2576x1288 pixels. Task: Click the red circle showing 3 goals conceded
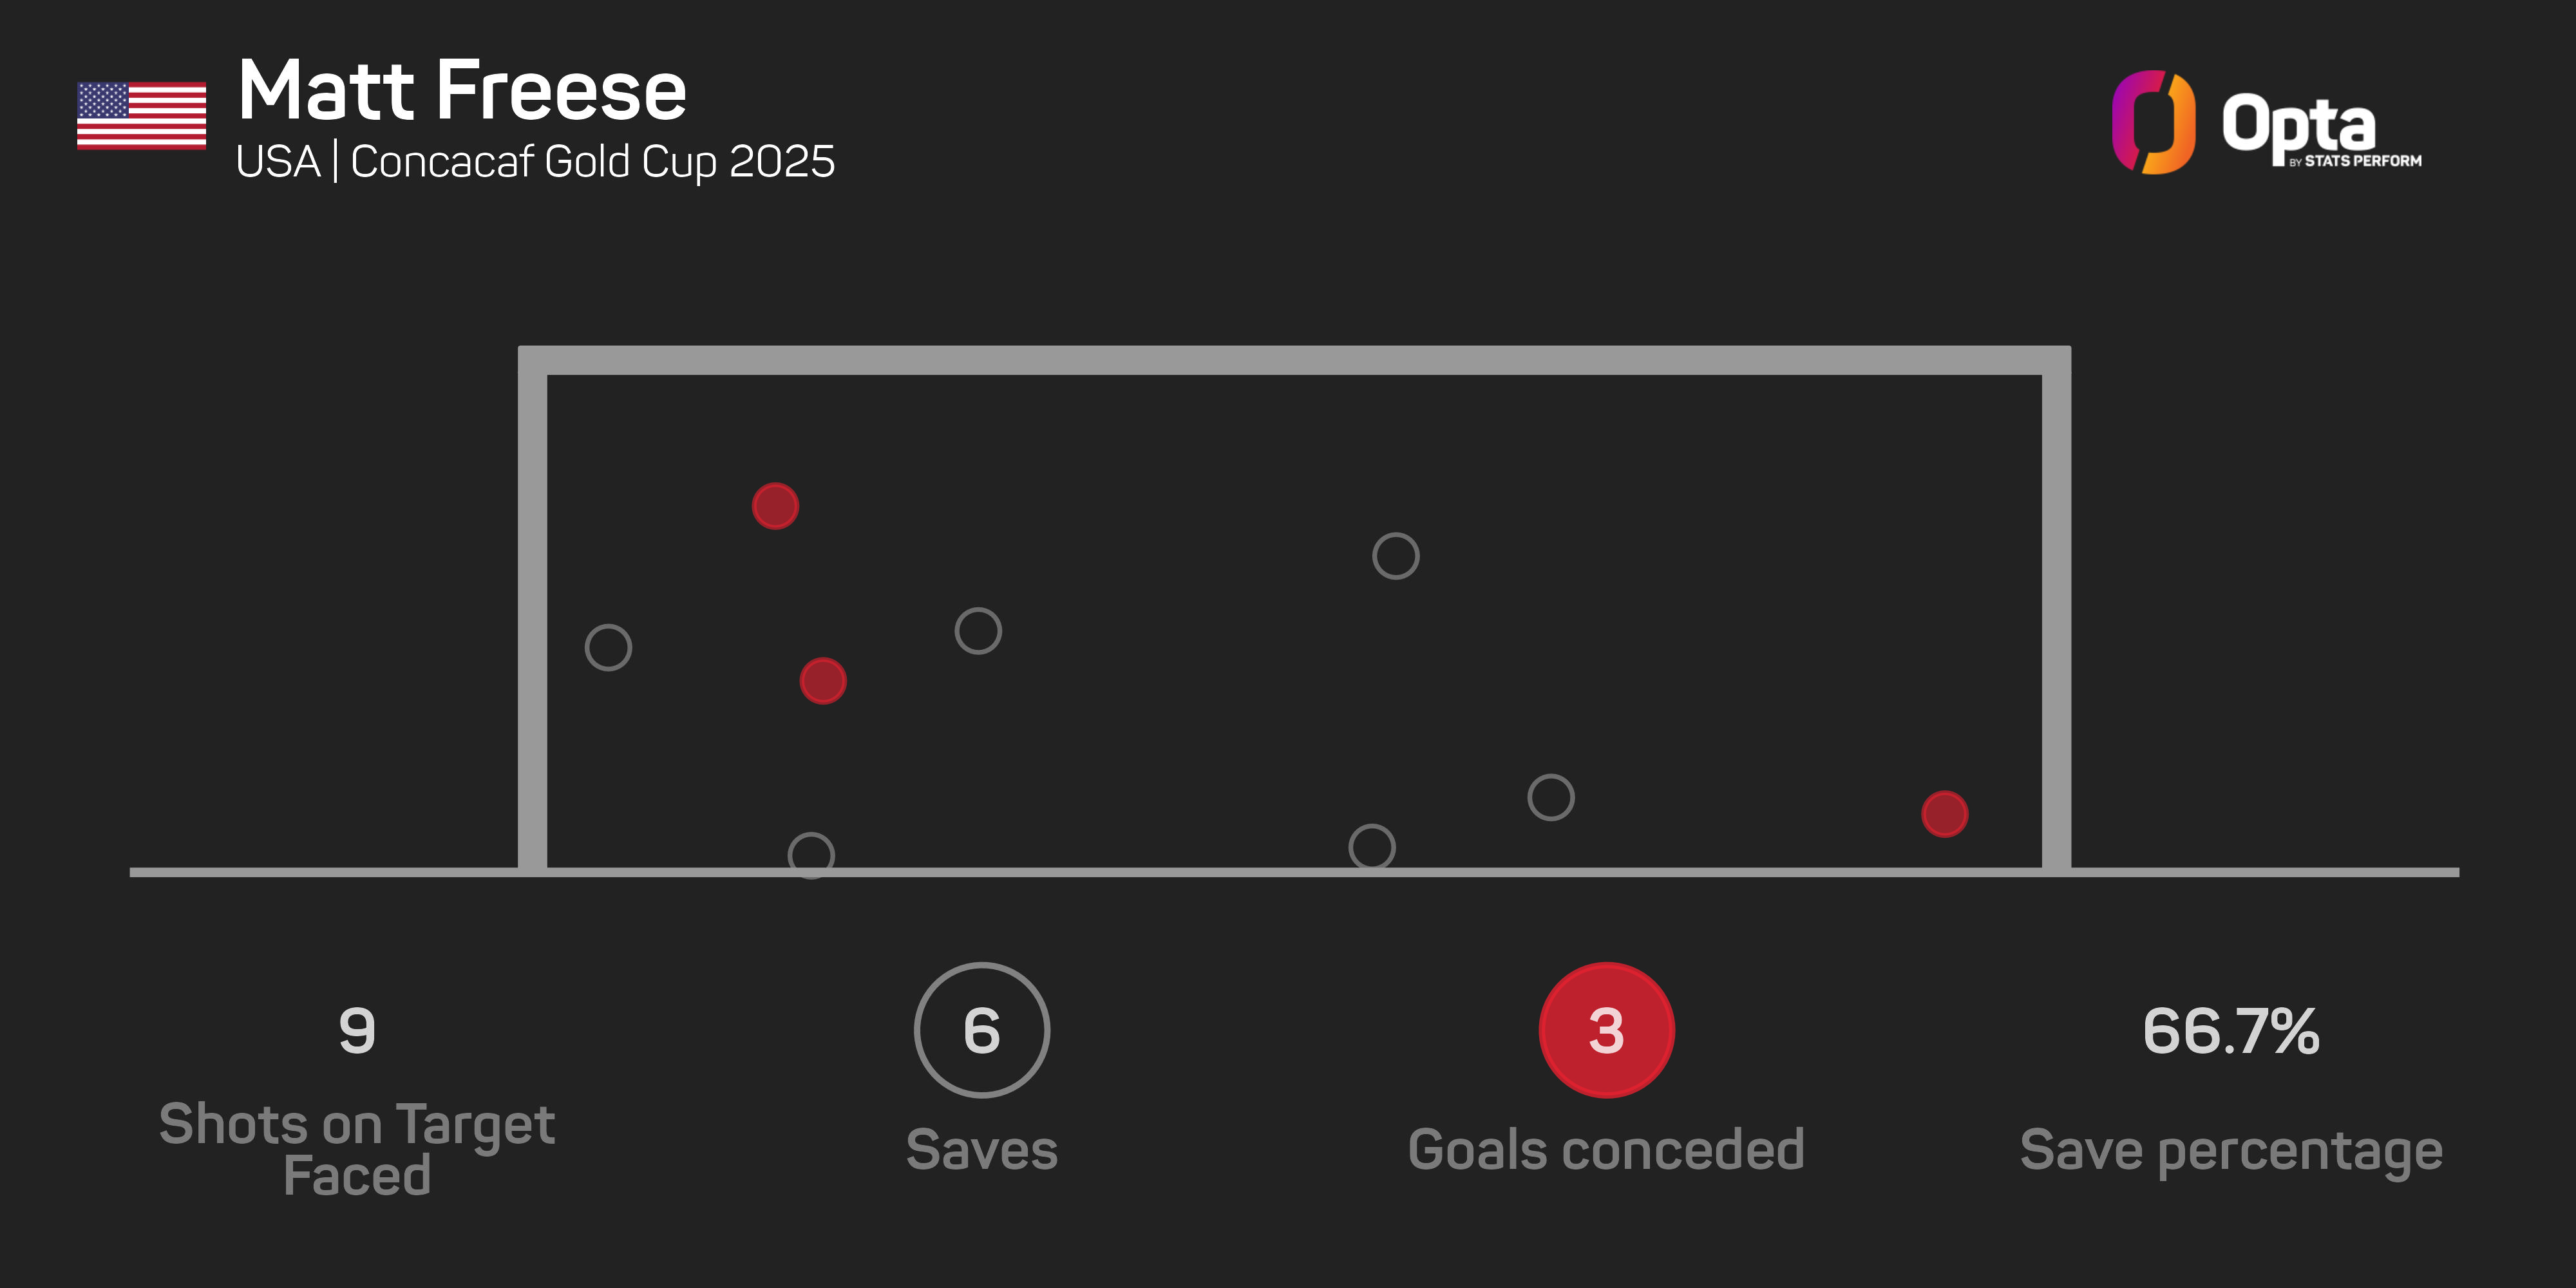[1606, 1030]
